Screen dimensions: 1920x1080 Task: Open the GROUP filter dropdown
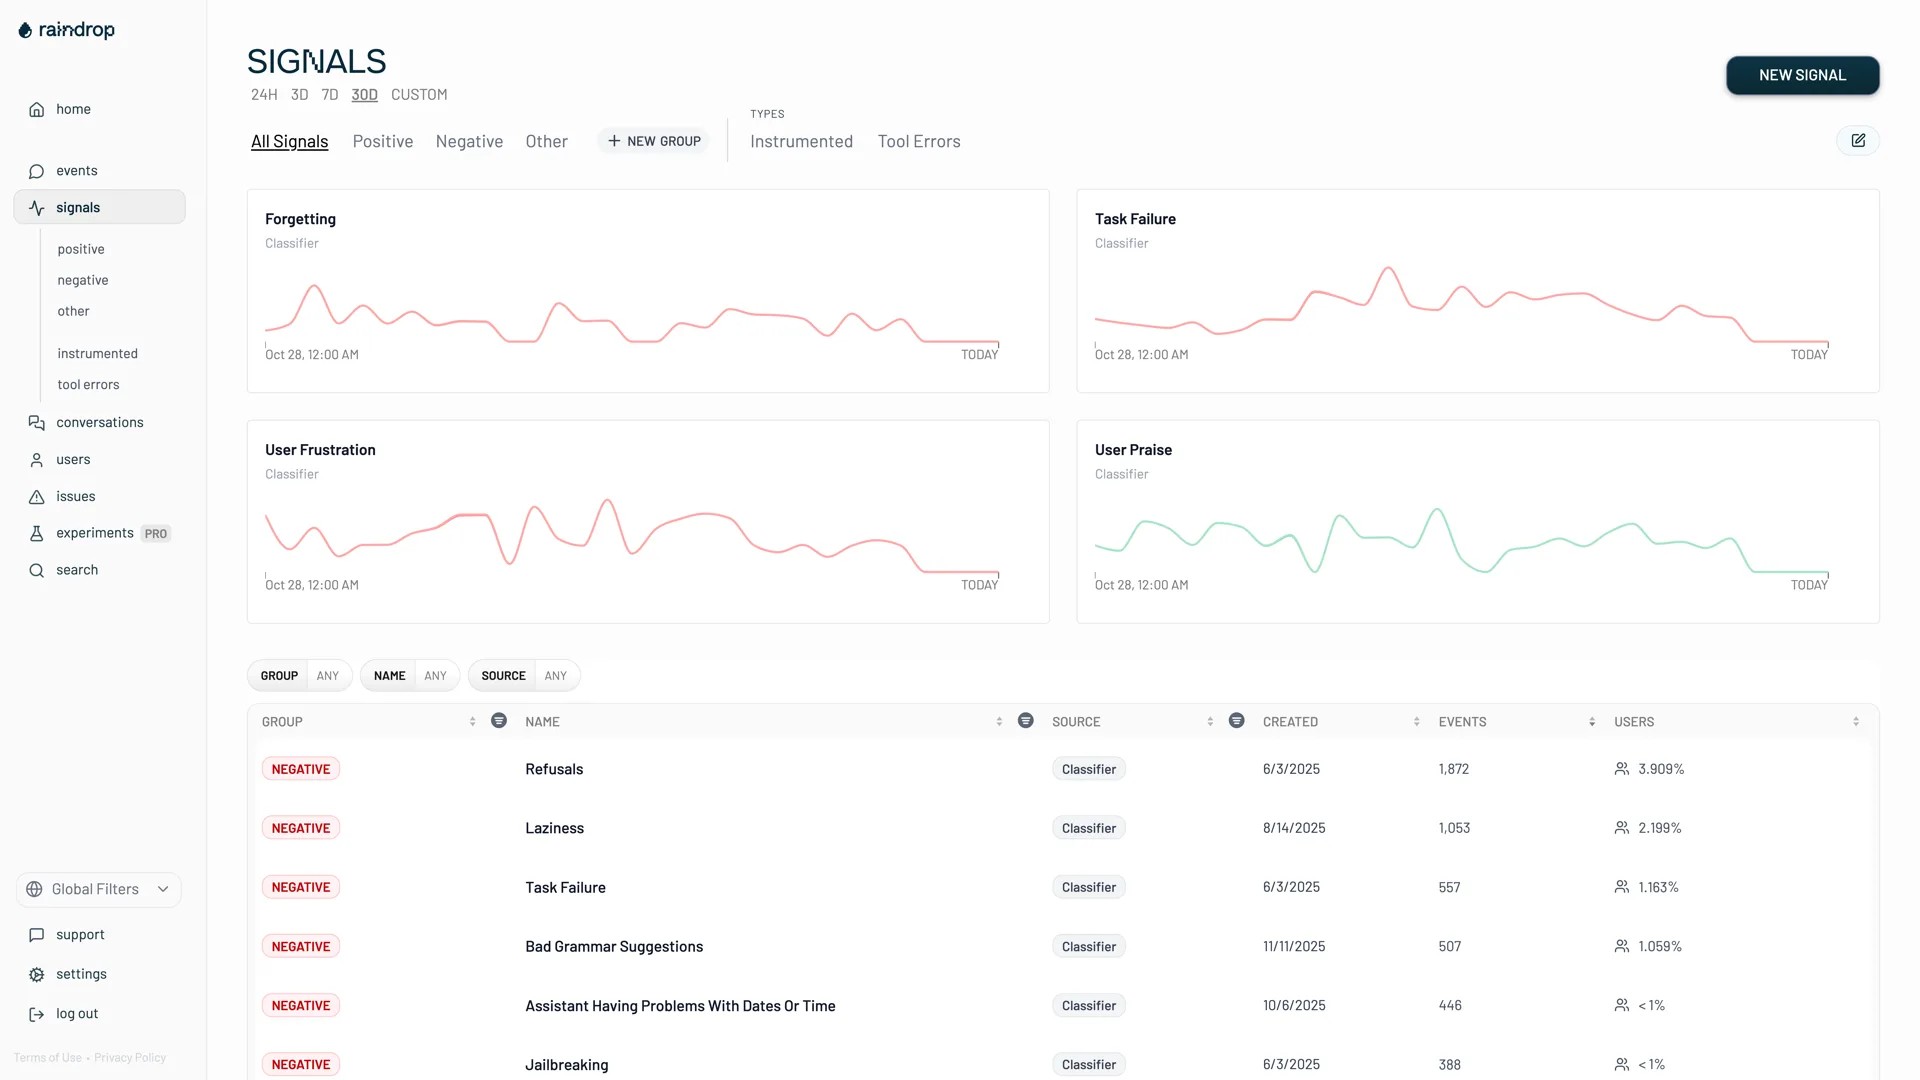tap(299, 676)
